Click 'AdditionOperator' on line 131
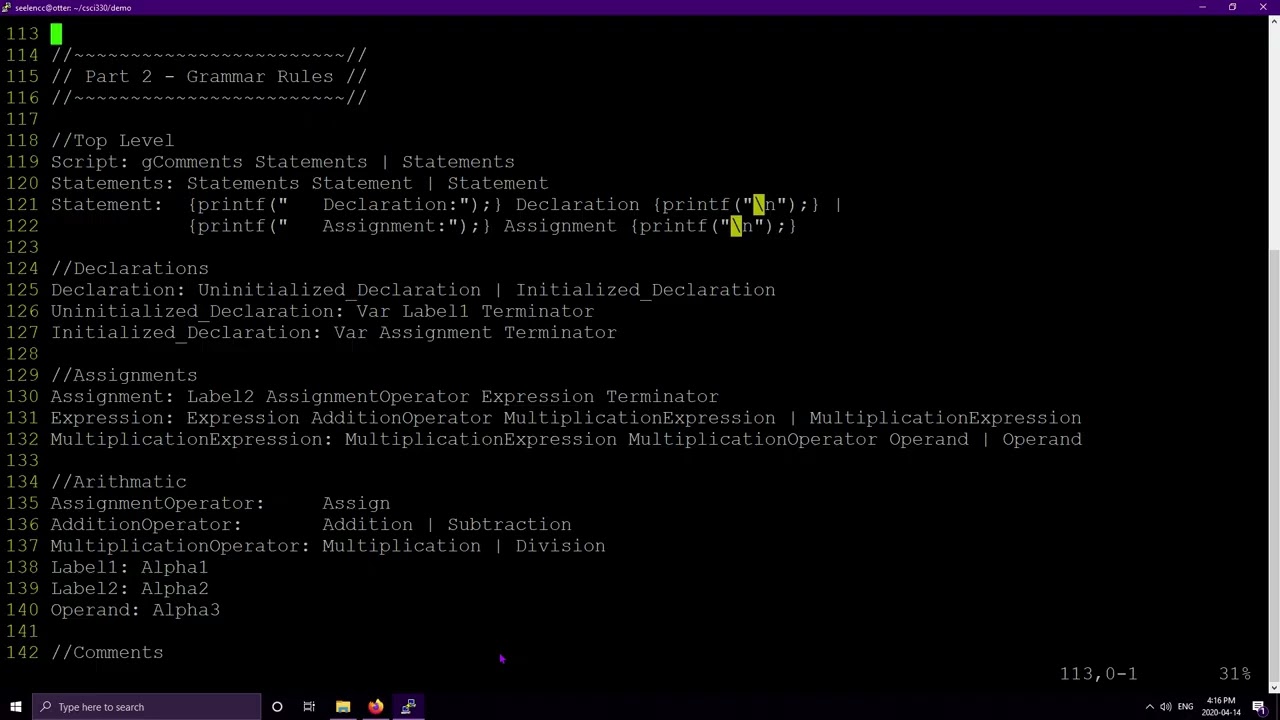Screen dimensions: 1280x720 pyautogui.click(x=401, y=418)
